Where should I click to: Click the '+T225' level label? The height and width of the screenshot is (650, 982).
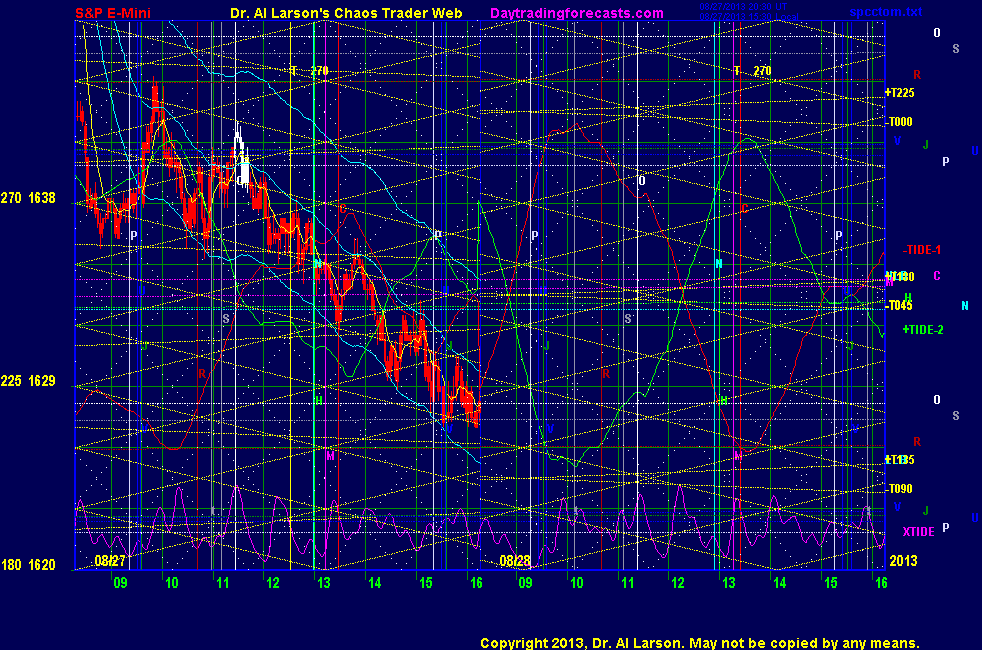[899, 93]
